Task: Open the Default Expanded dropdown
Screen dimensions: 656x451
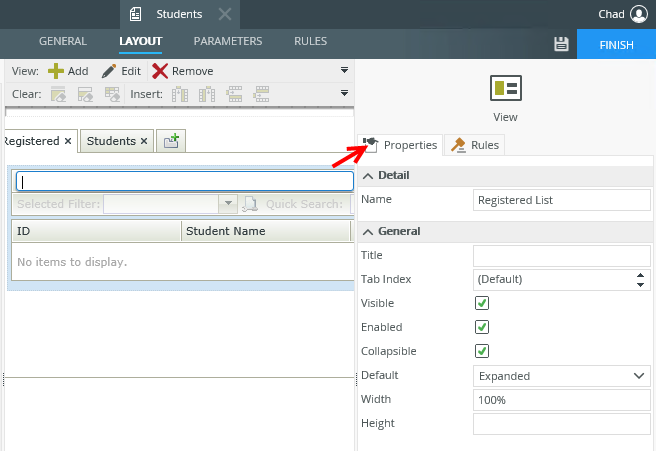Action: pyautogui.click(x=561, y=376)
